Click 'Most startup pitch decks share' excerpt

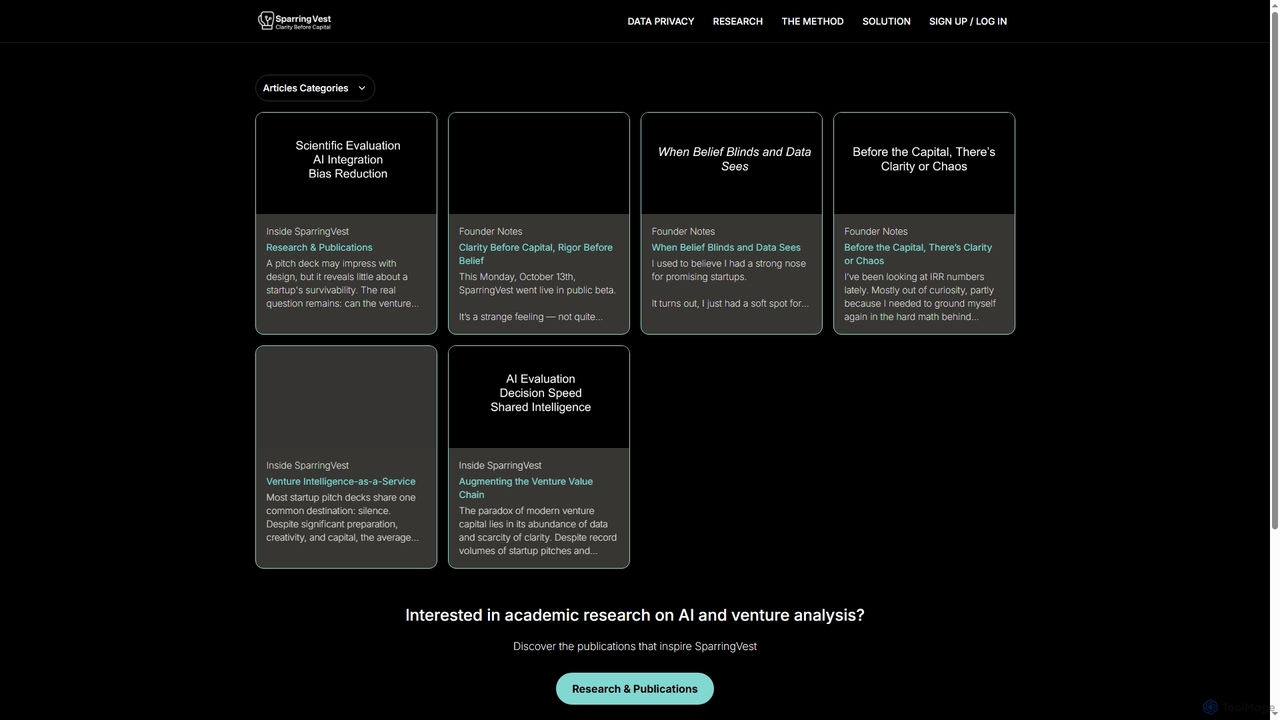pyautogui.click(x=342, y=517)
